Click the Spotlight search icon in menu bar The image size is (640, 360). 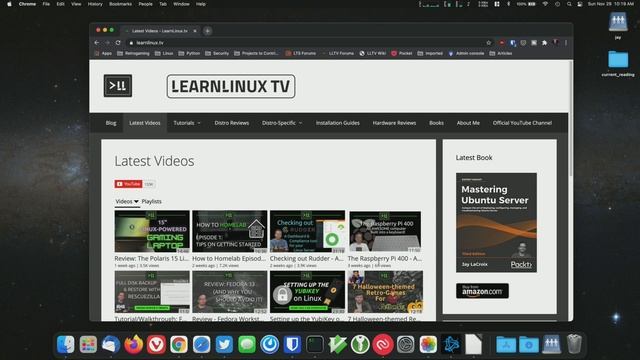point(569,4)
